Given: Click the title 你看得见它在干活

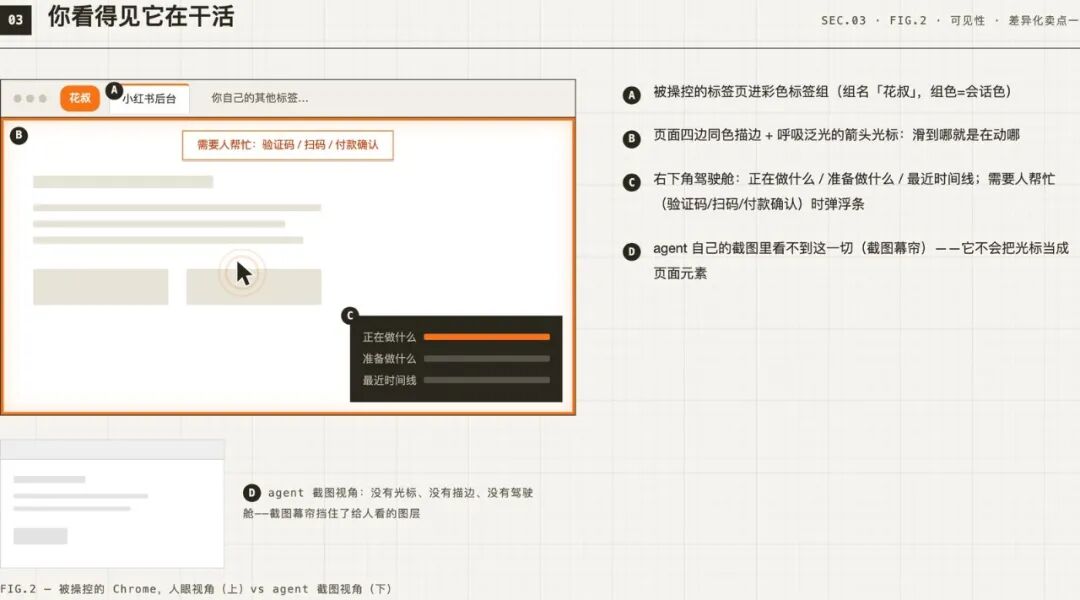Looking at the screenshot, I should (x=141, y=16).
